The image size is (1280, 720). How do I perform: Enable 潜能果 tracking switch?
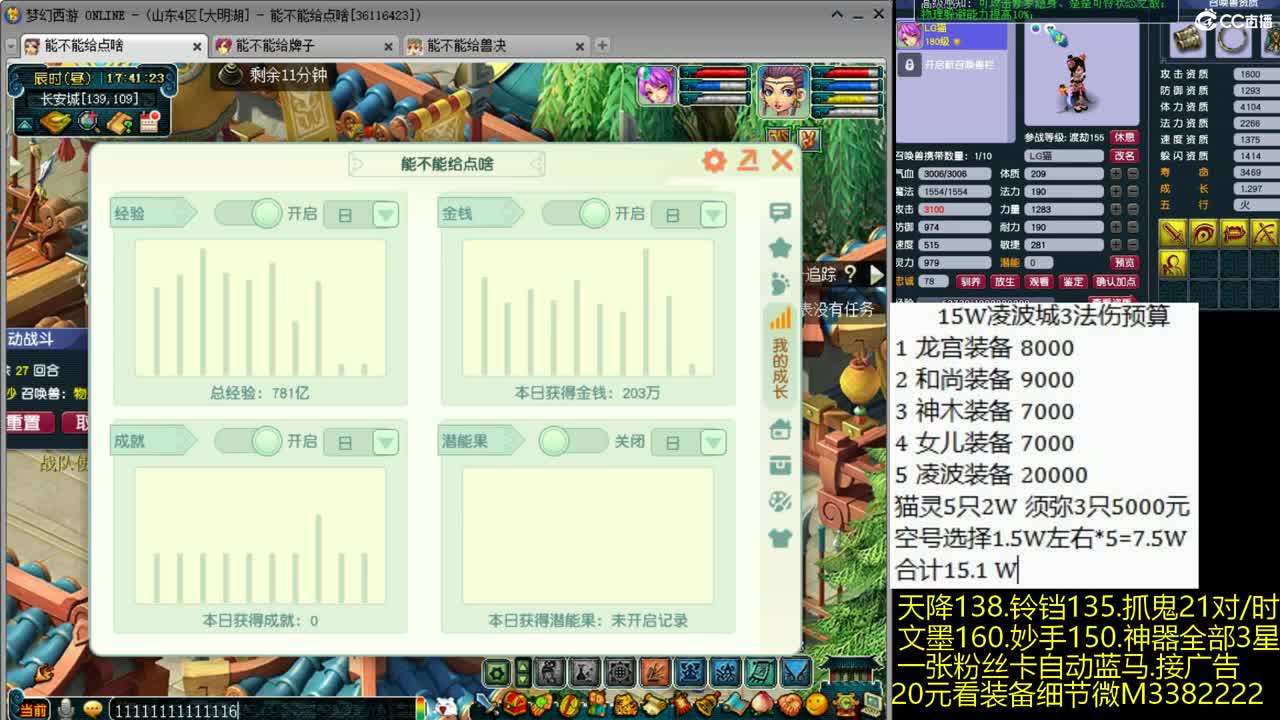(x=573, y=440)
